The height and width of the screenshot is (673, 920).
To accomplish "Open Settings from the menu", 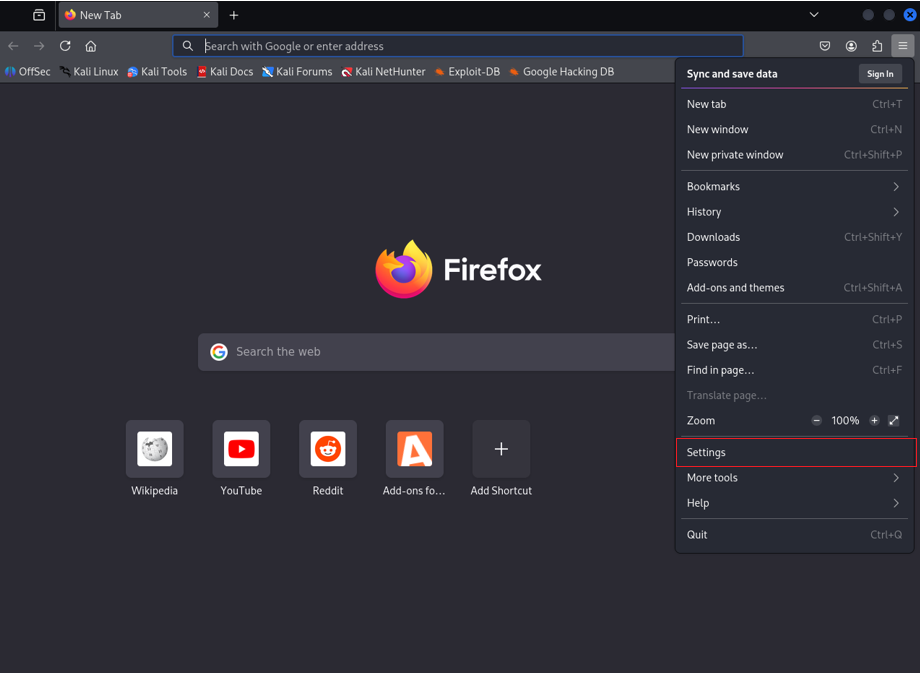I will [x=794, y=452].
